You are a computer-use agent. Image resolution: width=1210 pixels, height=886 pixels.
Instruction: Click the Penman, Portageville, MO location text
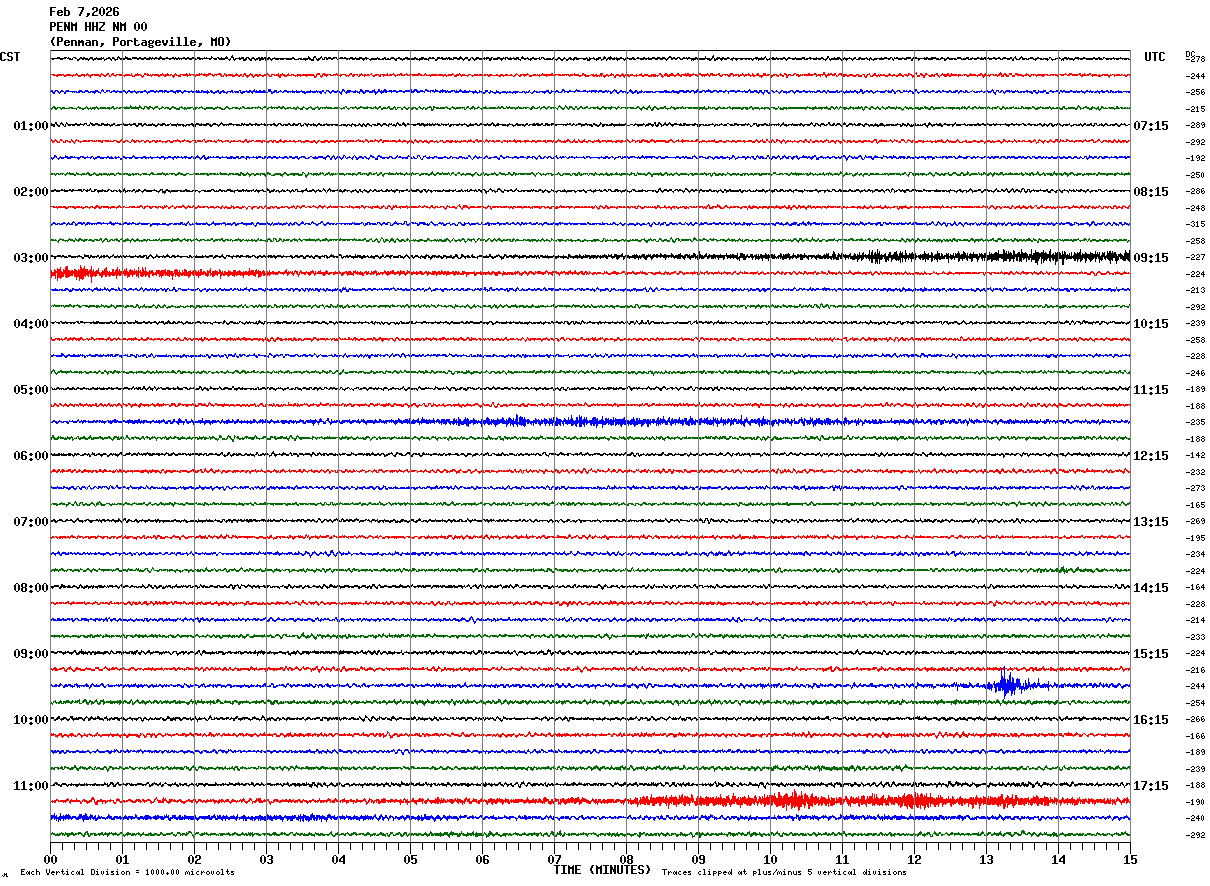tap(140, 42)
